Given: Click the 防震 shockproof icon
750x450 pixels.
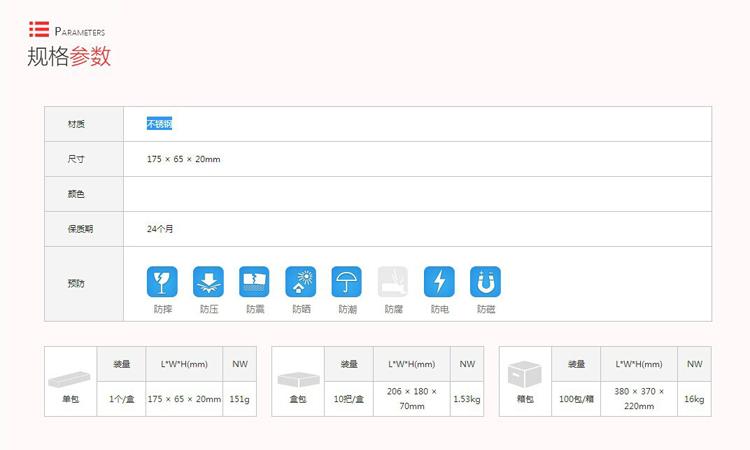Looking at the screenshot, I should pyautogui.click(x=254, y=281).
